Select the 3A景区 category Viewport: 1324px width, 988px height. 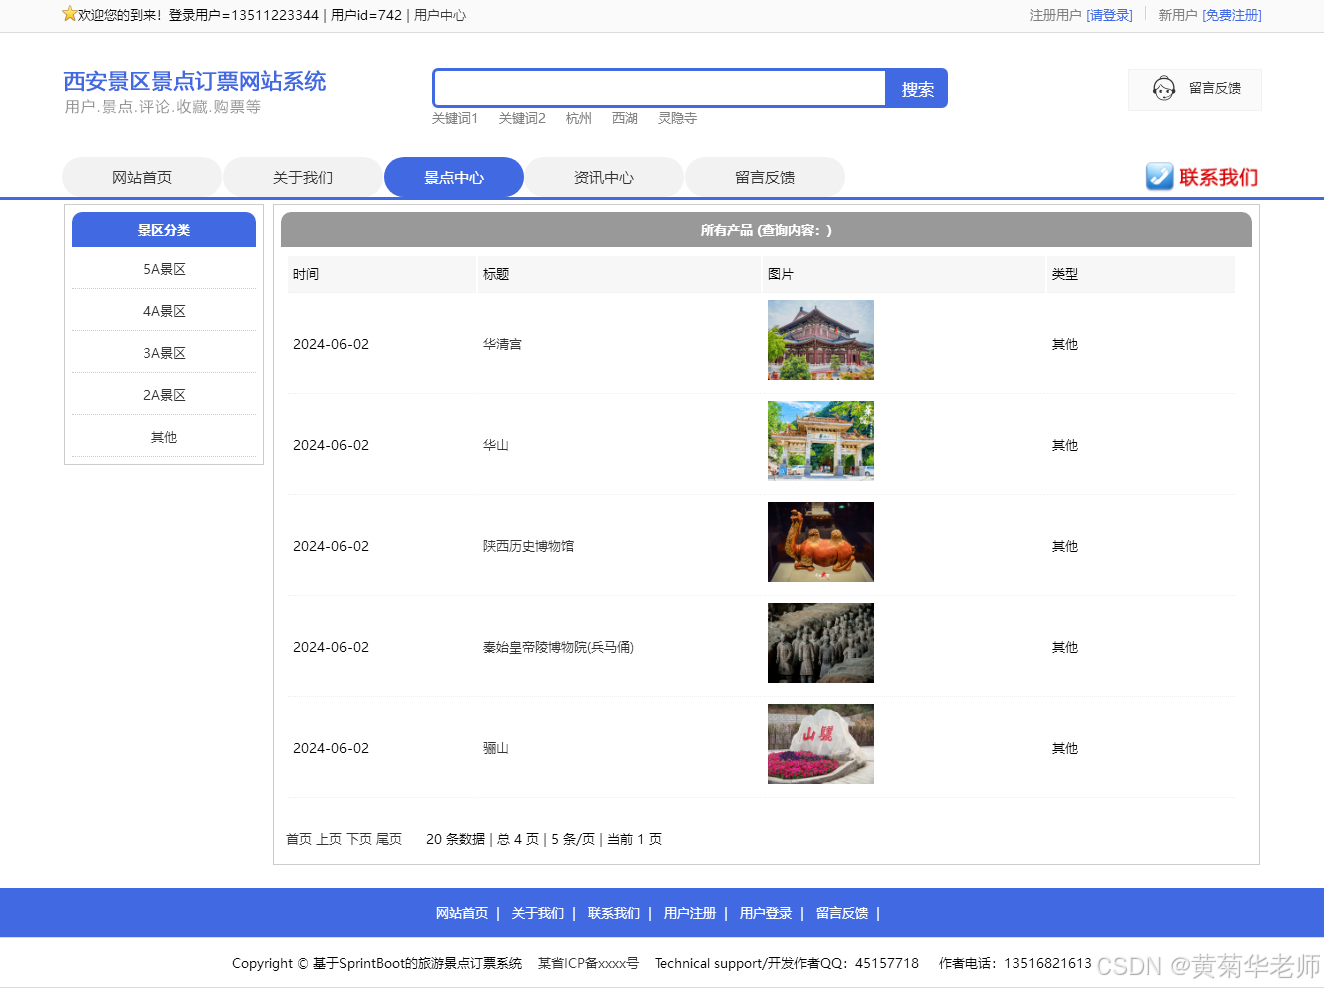coord(163,353)
